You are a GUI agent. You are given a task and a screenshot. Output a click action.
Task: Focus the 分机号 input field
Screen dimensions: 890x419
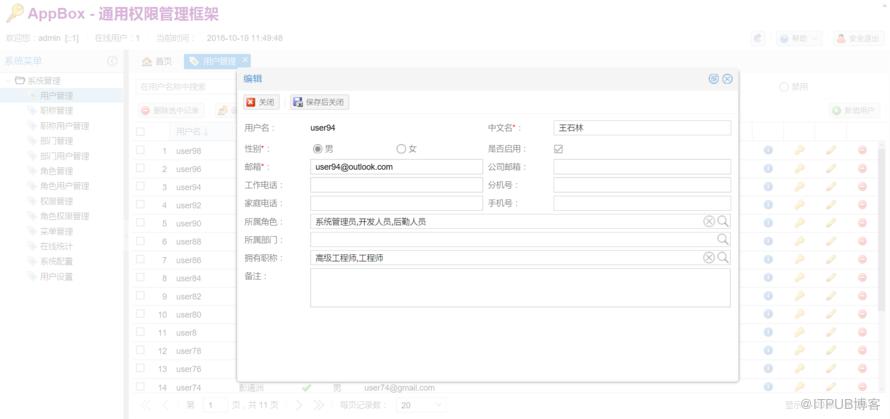tap(642, 185)
